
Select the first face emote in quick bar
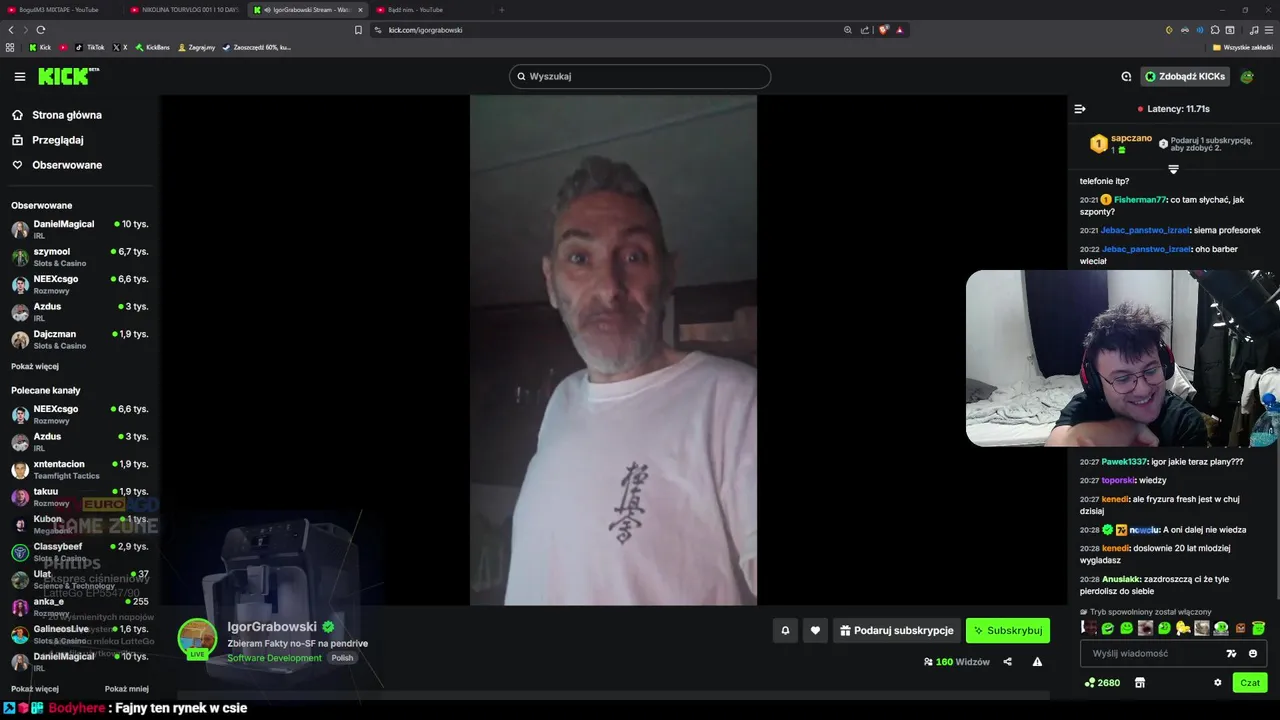pos(1088,628)
